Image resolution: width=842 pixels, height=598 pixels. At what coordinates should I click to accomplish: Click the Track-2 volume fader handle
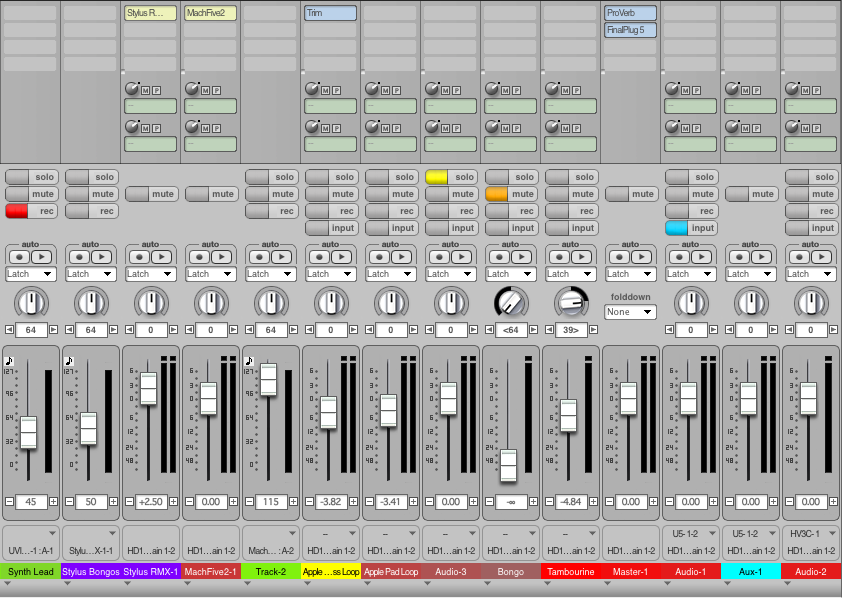268,380
